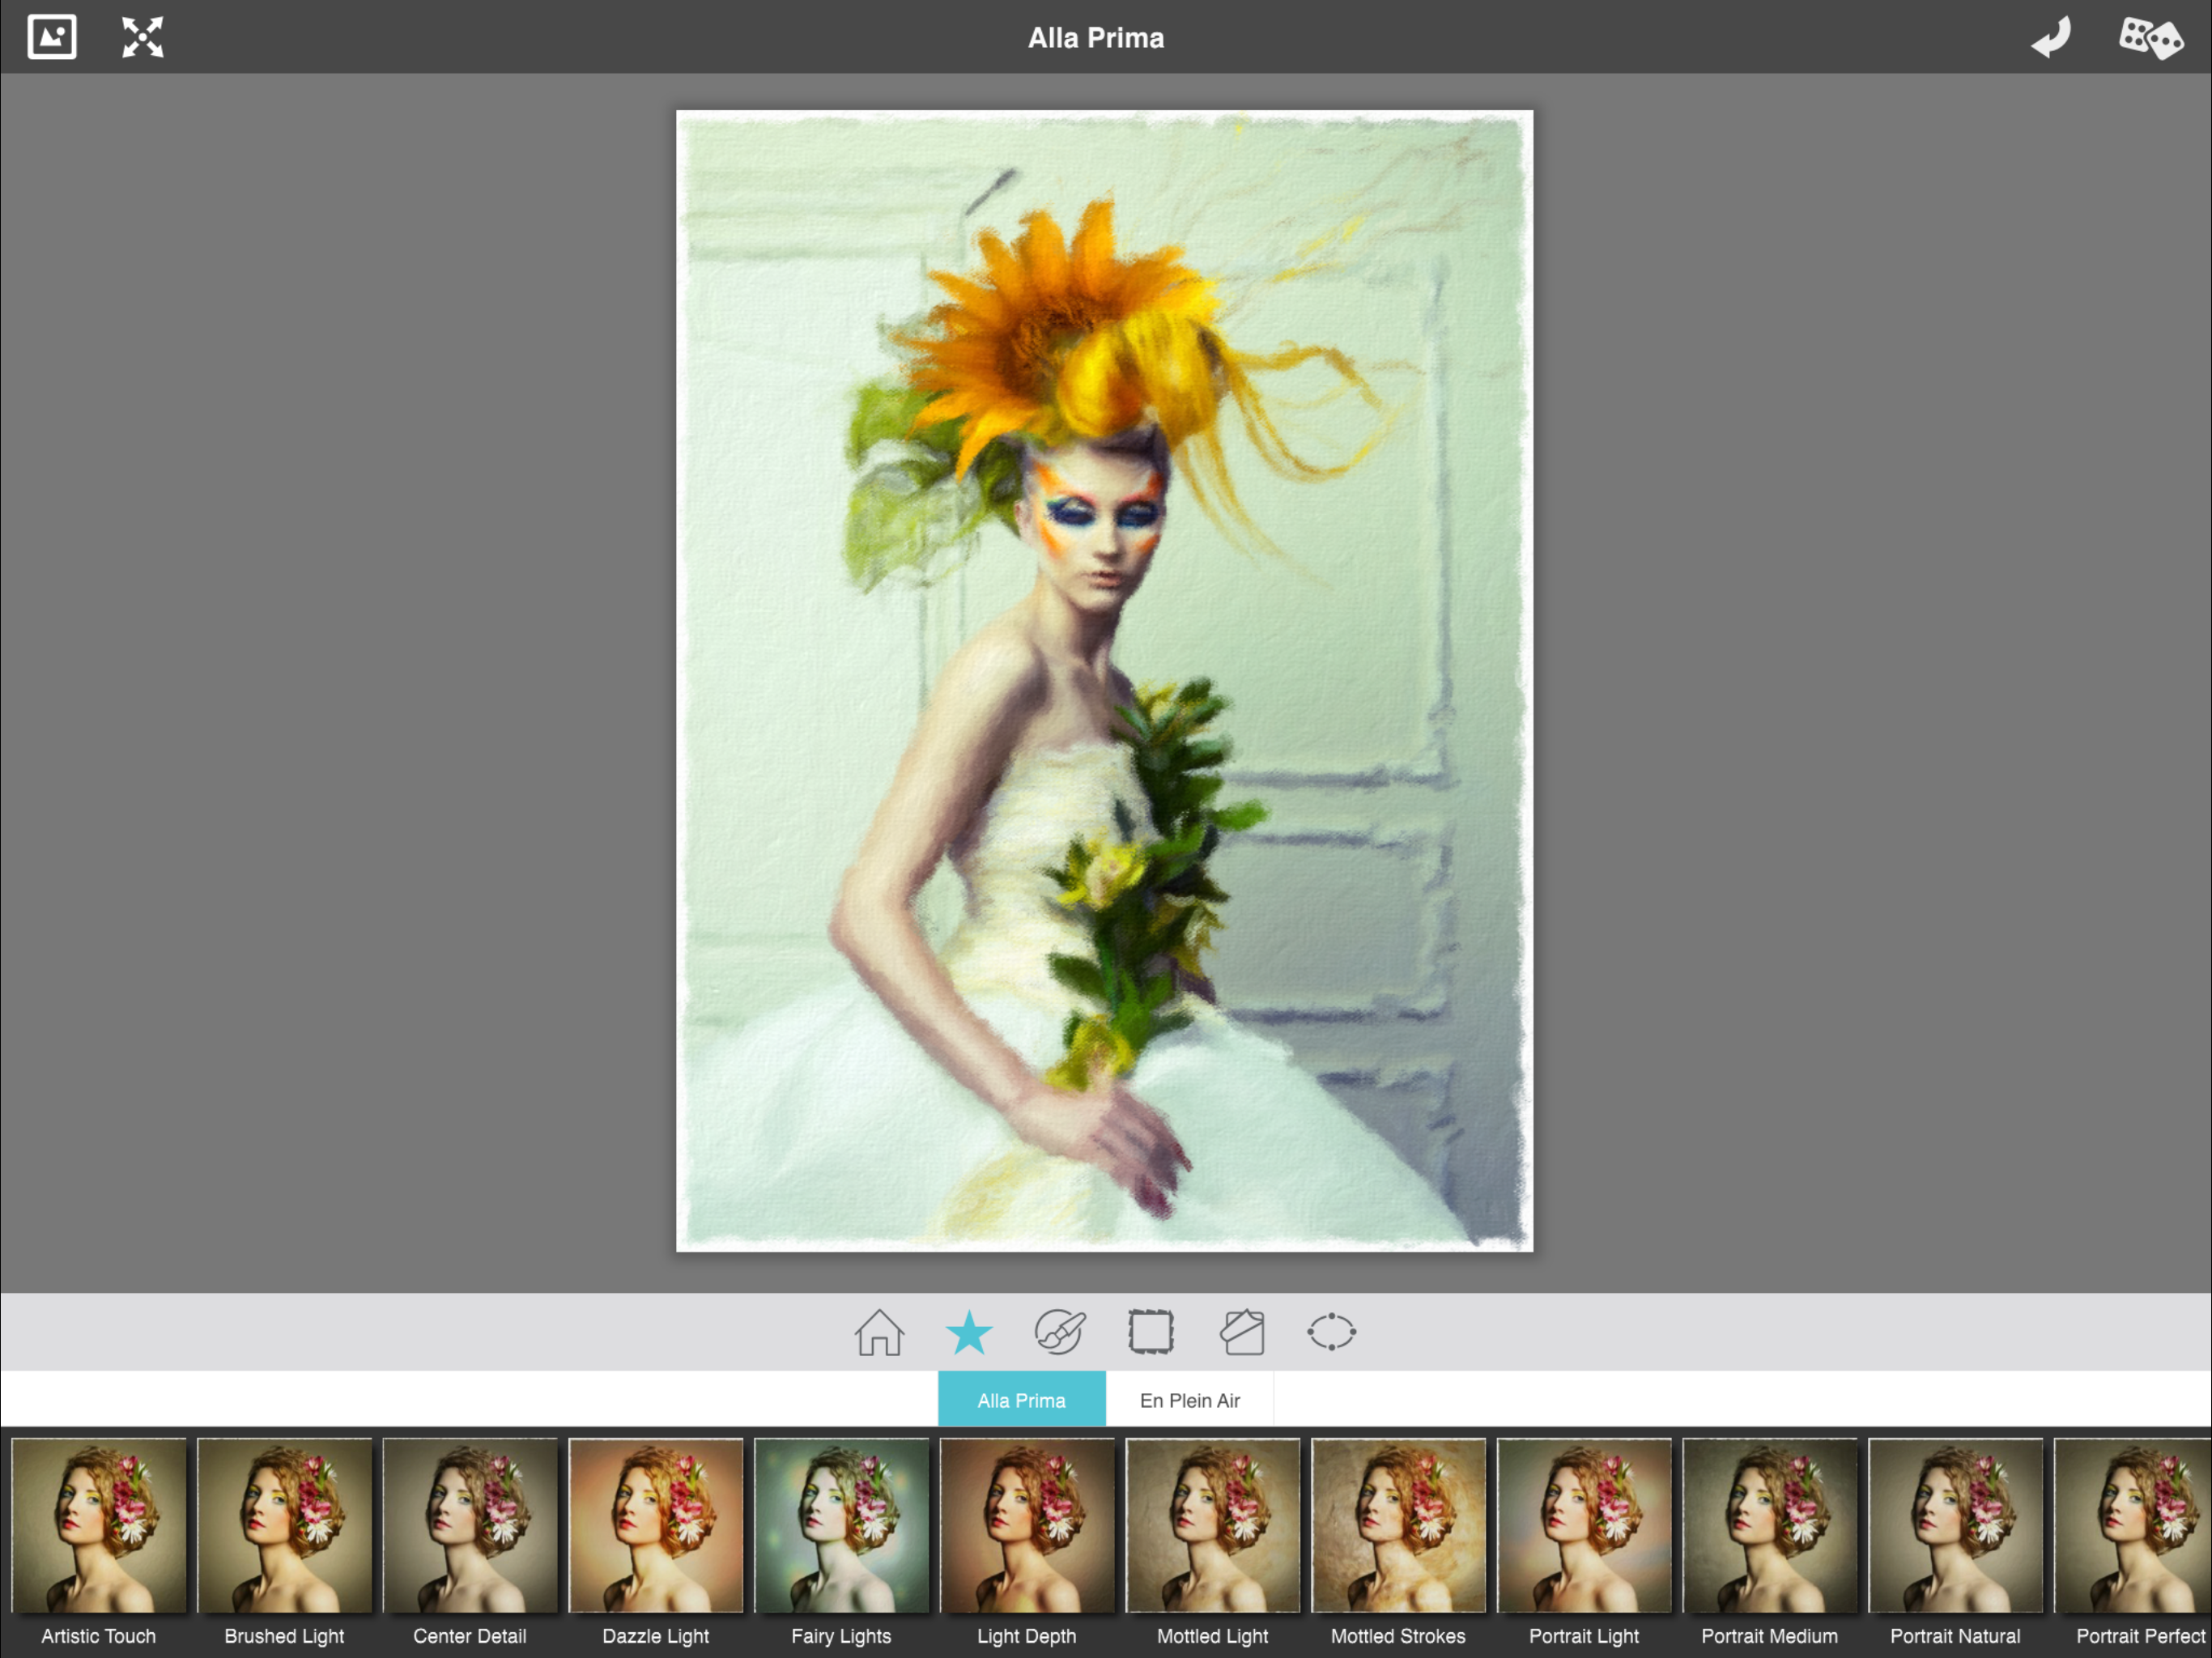The height and width of the screenshot is (1658, 2212).
Task: Open the paint palette brush icon
Action: click(x=1060, y=1332)
